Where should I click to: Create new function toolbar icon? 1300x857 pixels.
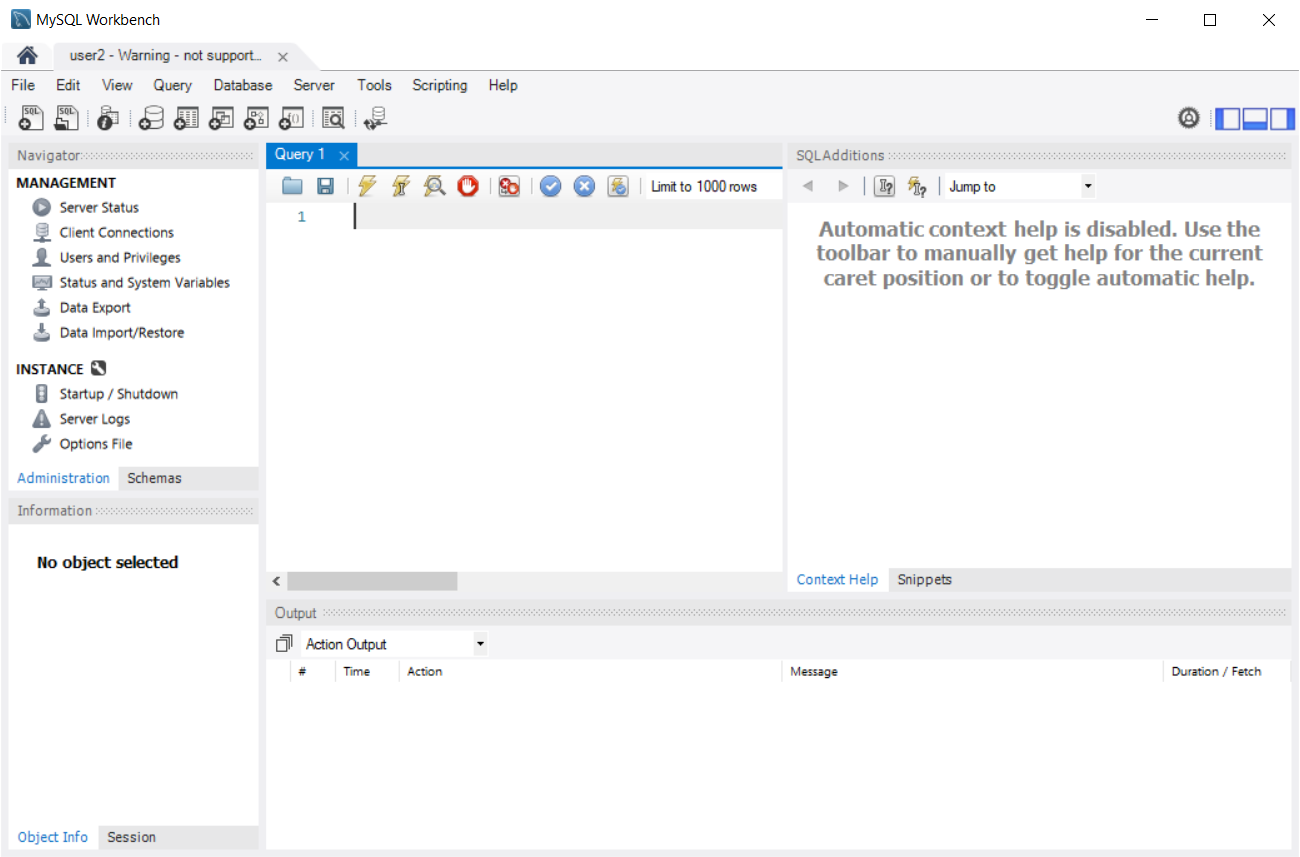(x=291, y=118)
